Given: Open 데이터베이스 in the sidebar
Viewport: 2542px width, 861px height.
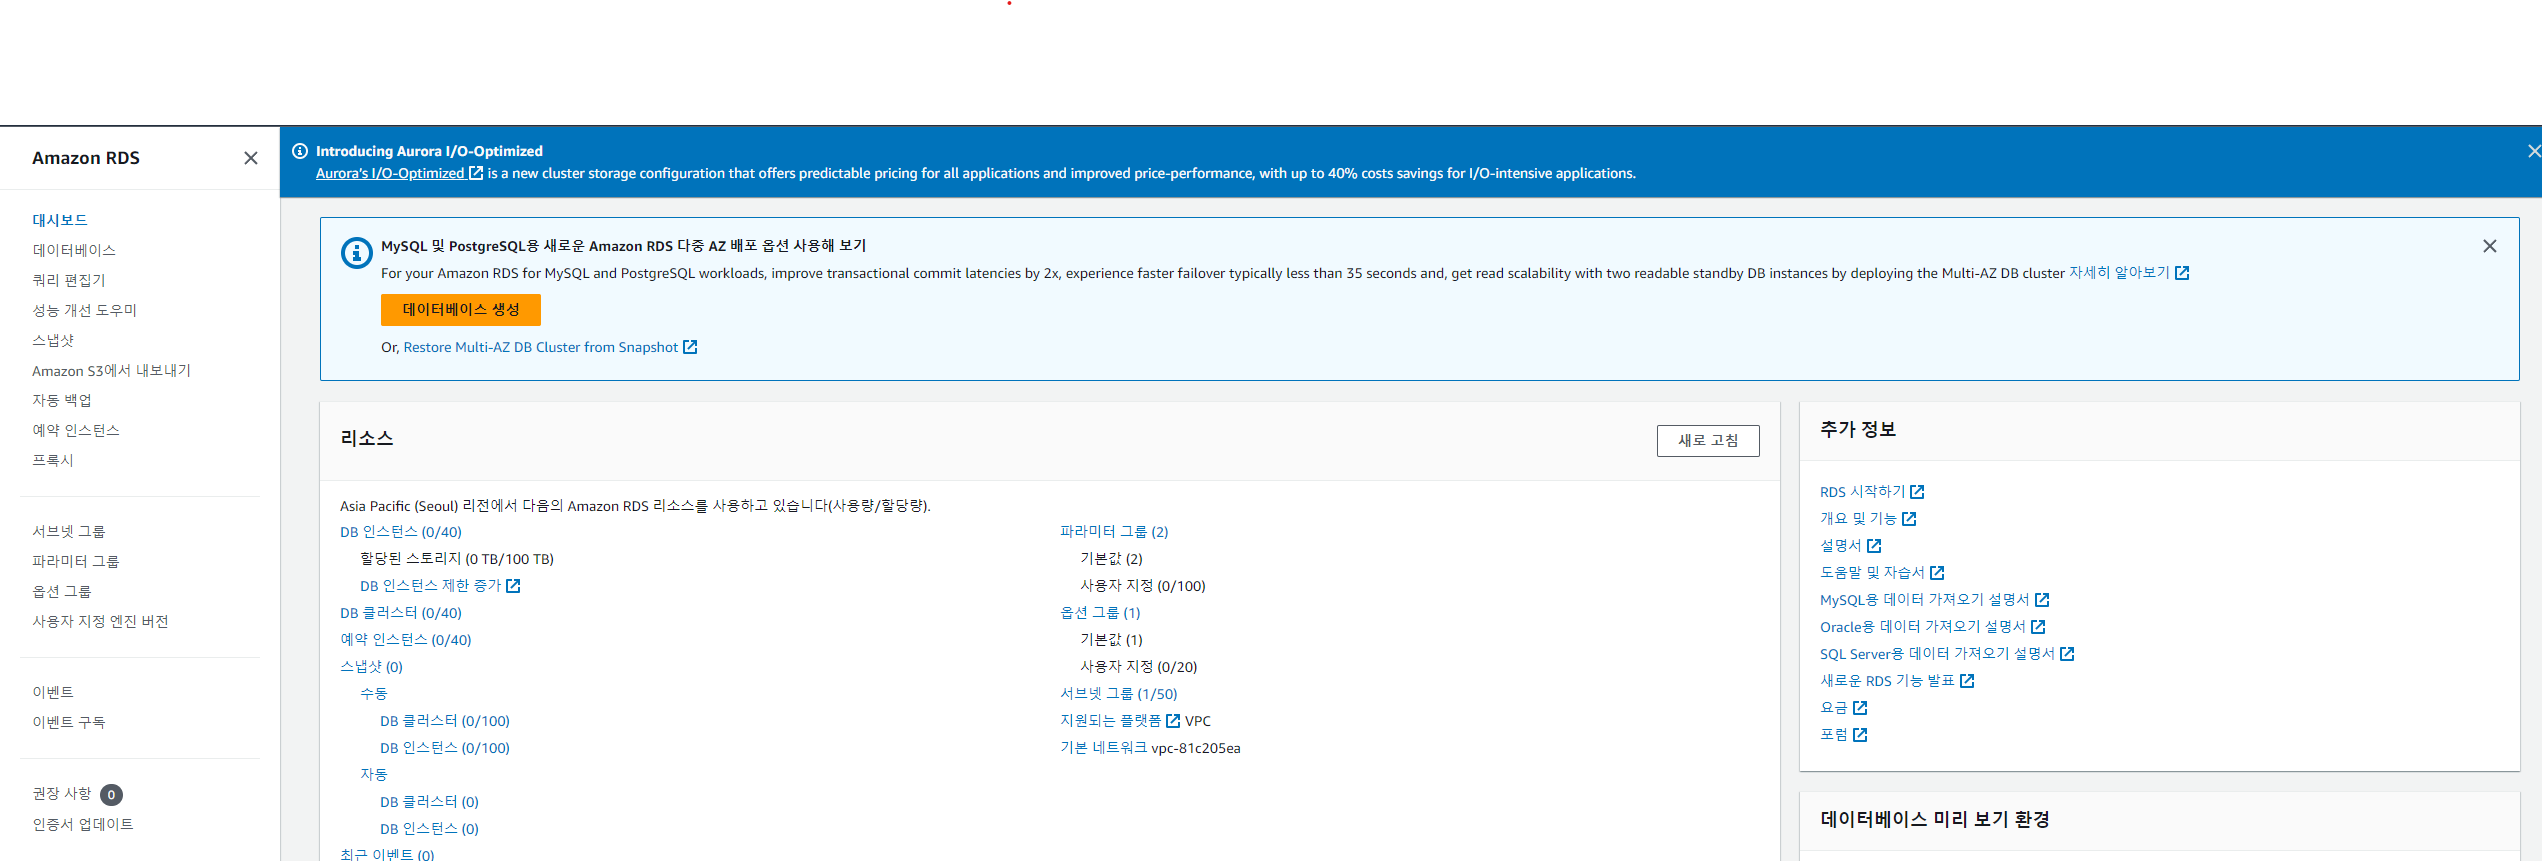Looking at the screenshot, I should (74, 250).
